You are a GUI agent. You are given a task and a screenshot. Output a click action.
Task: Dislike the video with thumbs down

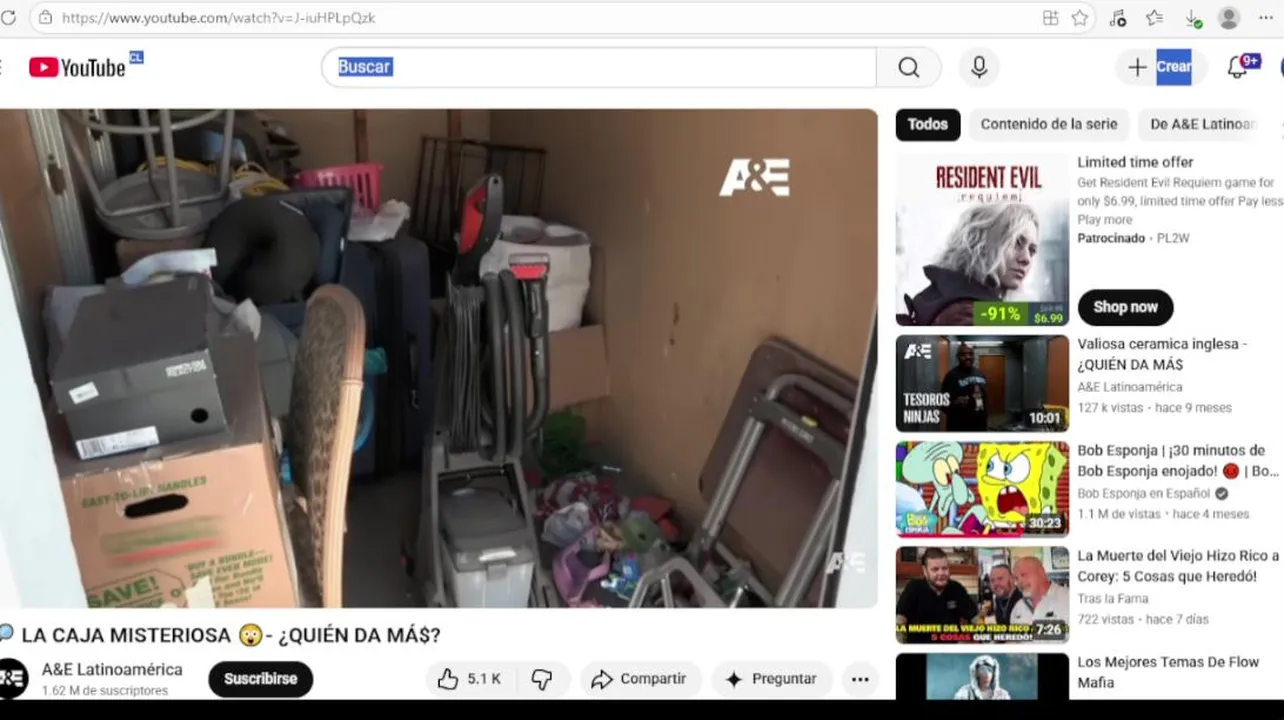[x=542, y=679]
